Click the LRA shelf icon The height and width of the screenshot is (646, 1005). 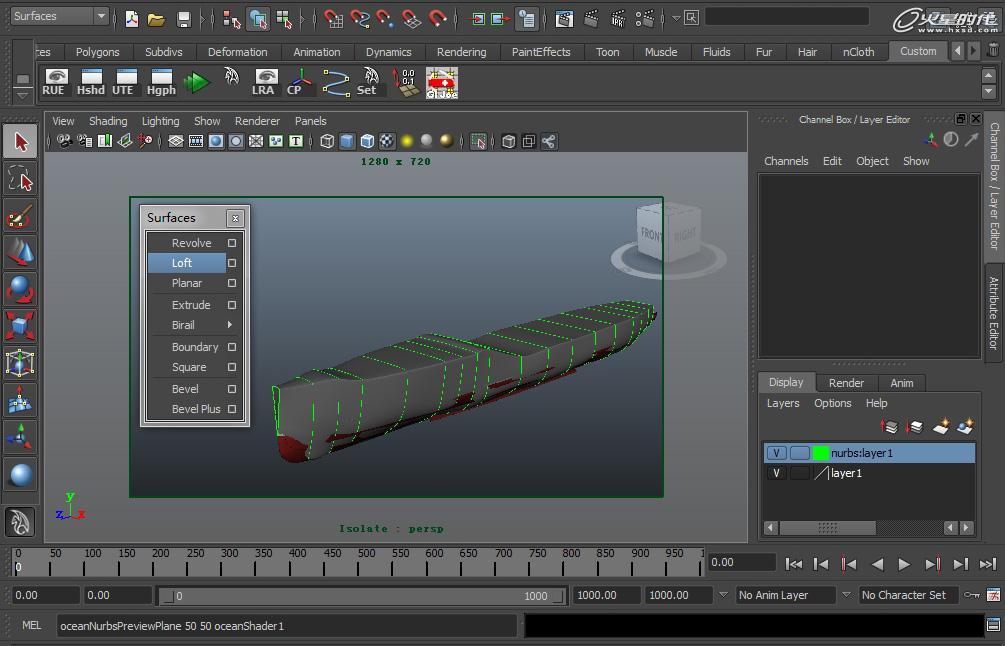coord(263,82)
